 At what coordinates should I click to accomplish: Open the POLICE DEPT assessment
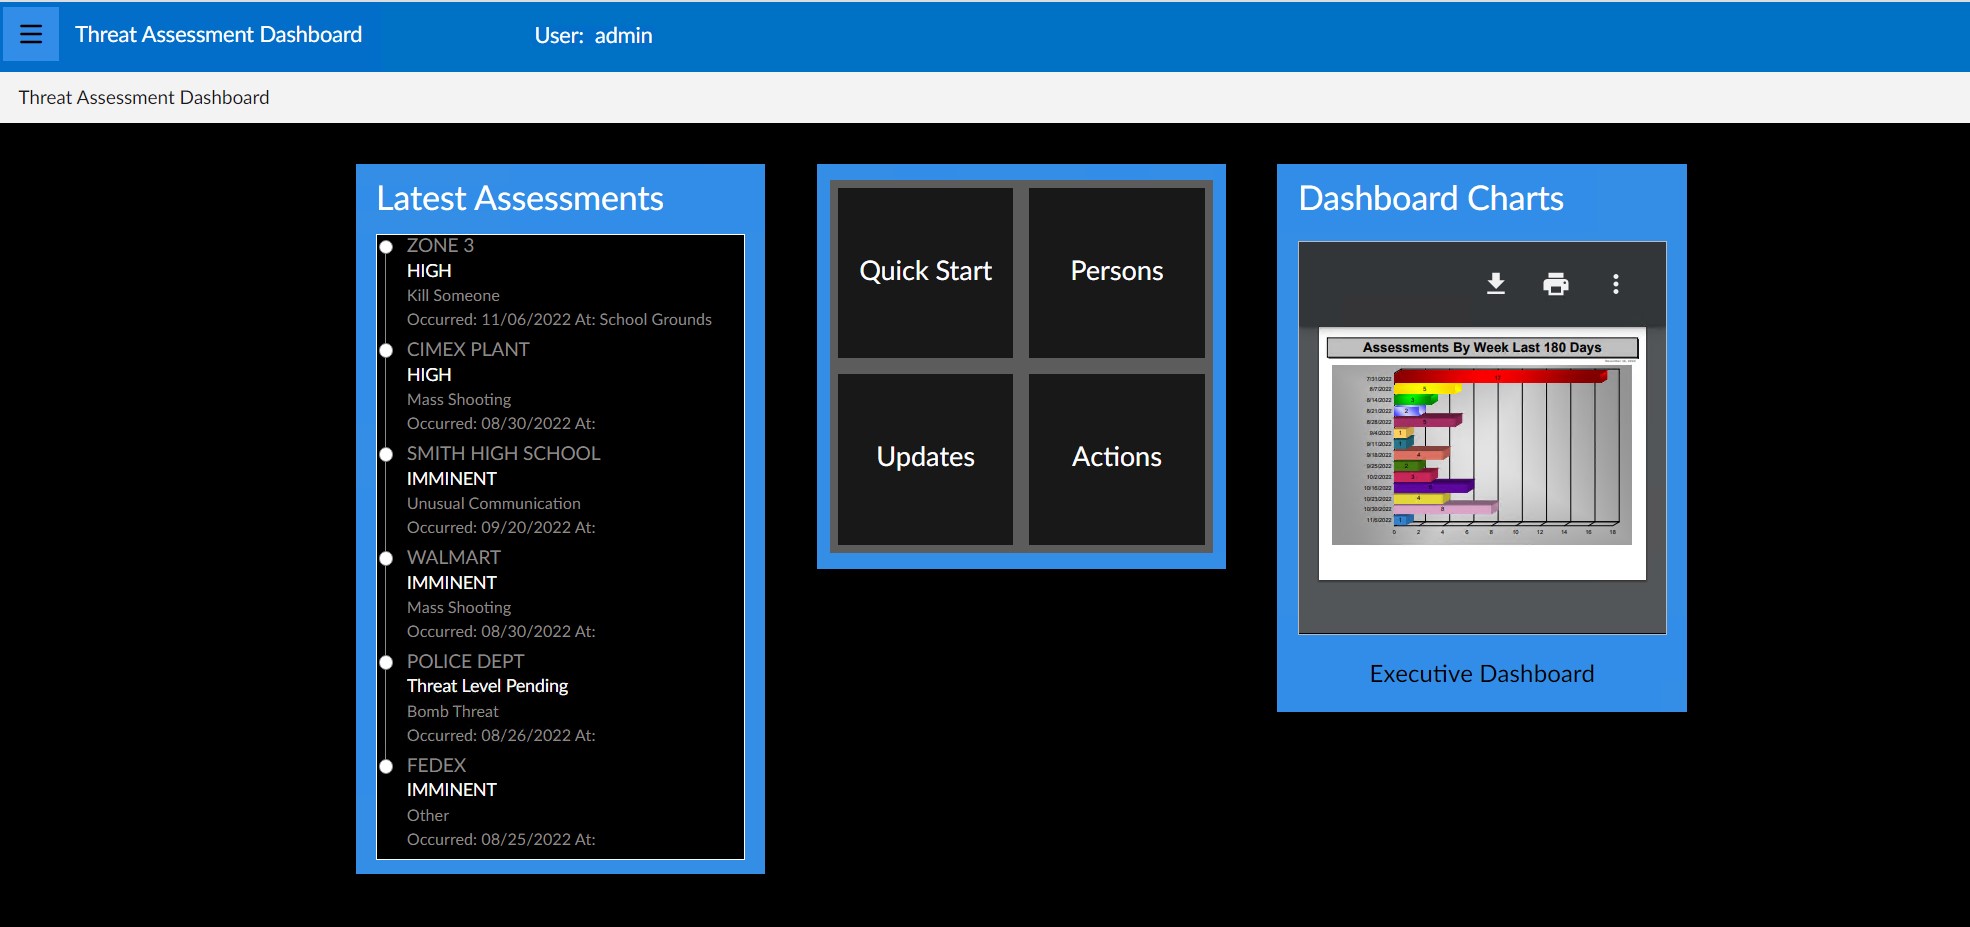[x=465, y=662]
